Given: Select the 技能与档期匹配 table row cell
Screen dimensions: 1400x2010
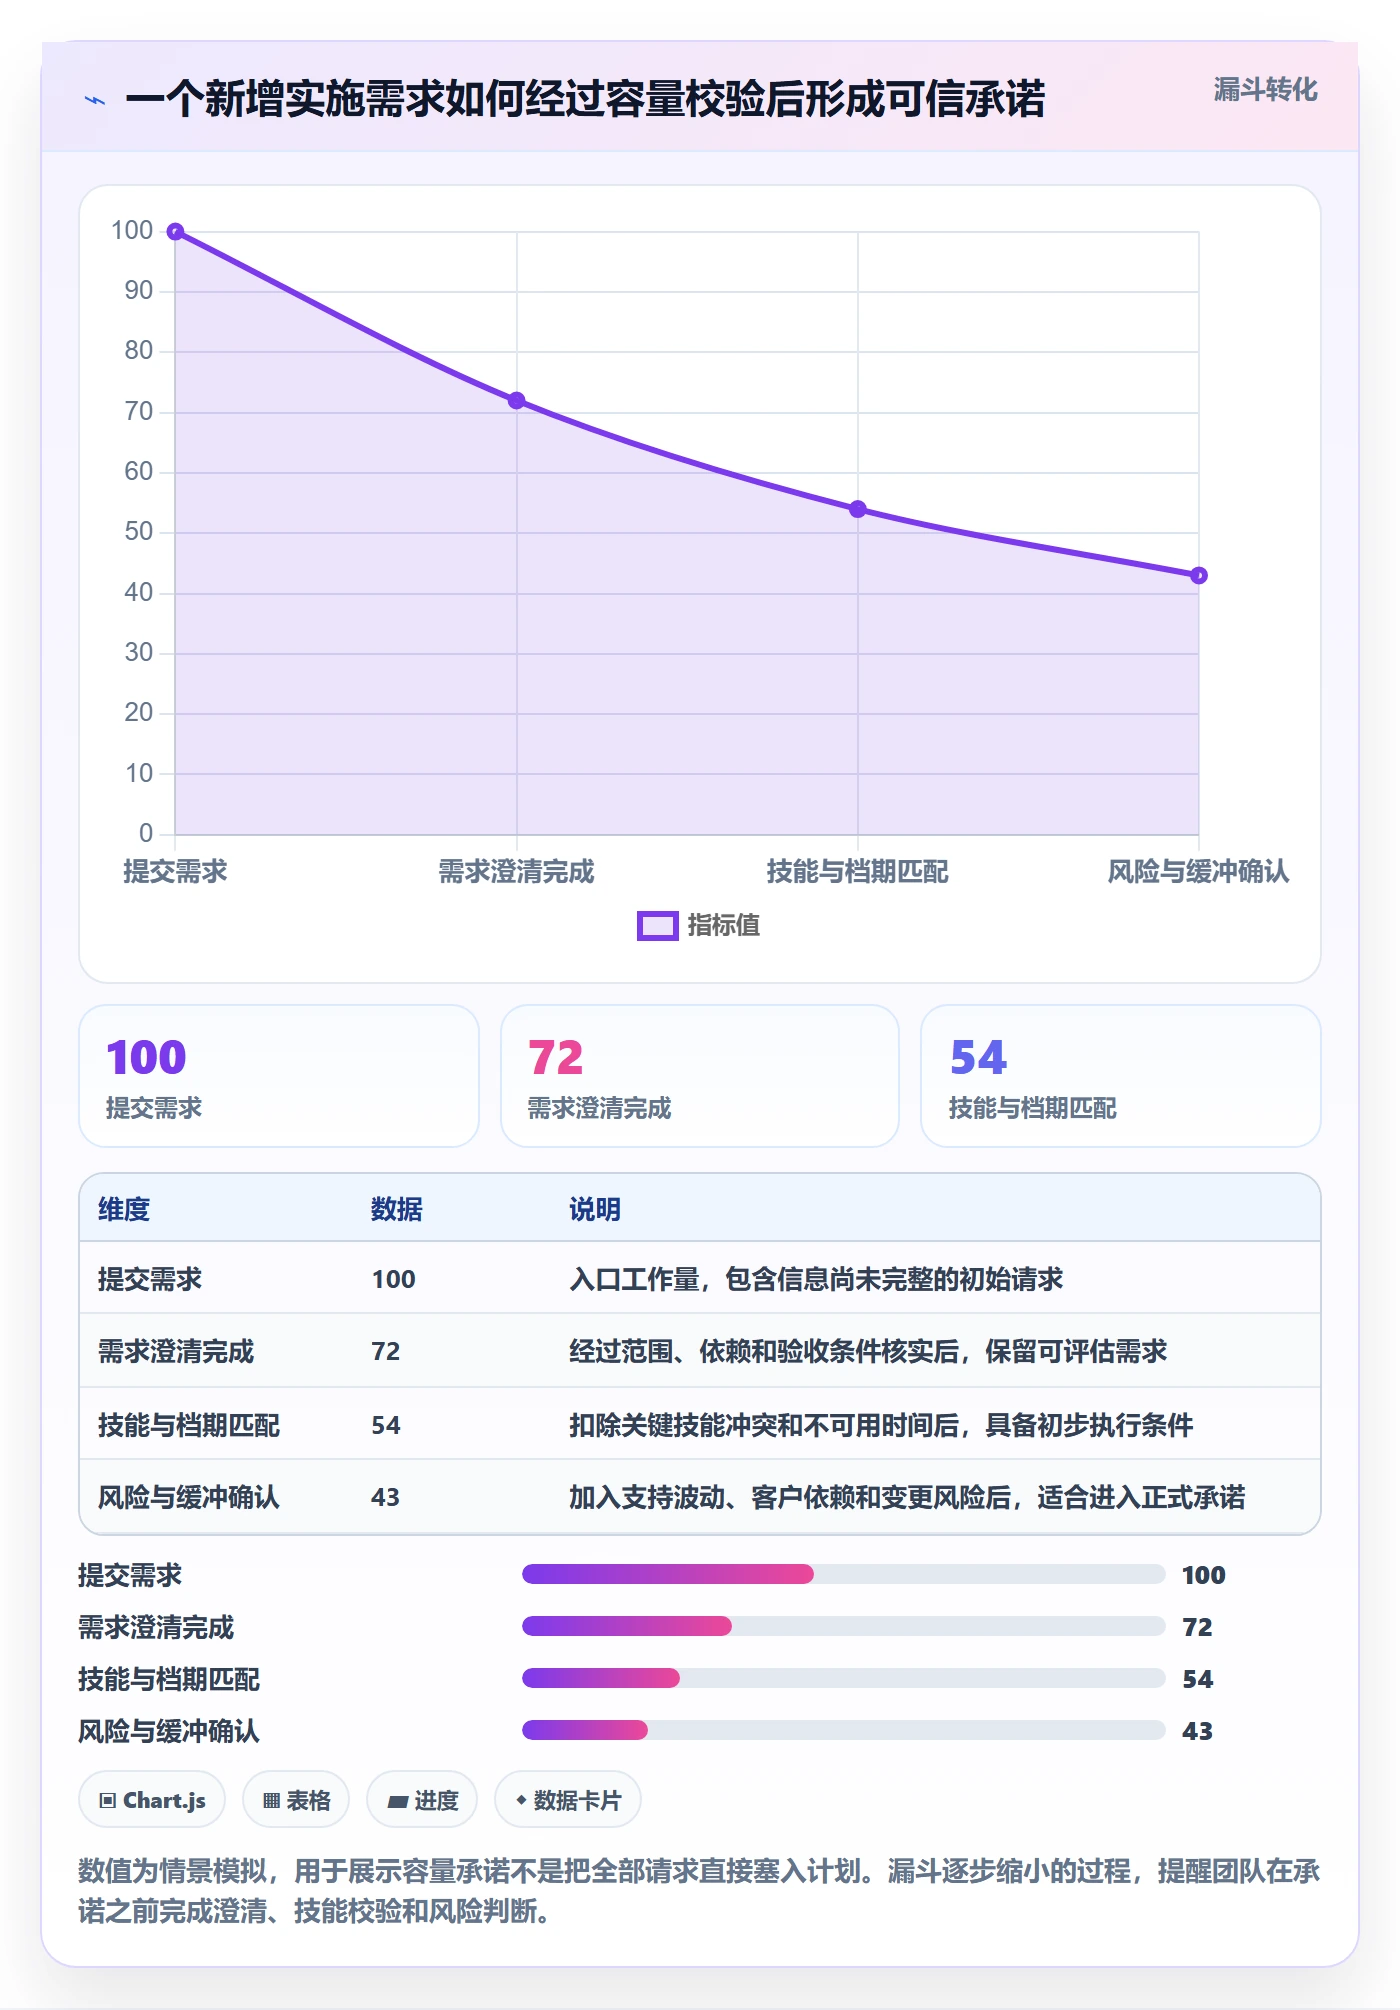Looking at the screenshot, I should [189, 1425].
